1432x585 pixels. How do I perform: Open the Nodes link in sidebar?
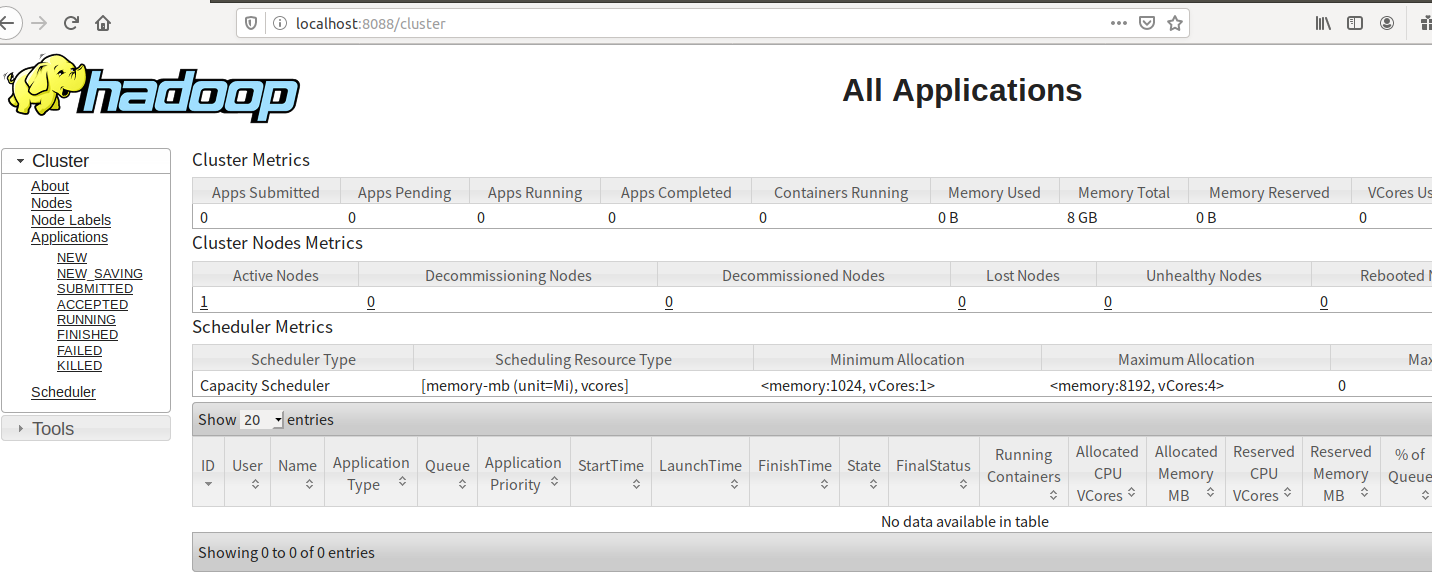coord(51,203)
